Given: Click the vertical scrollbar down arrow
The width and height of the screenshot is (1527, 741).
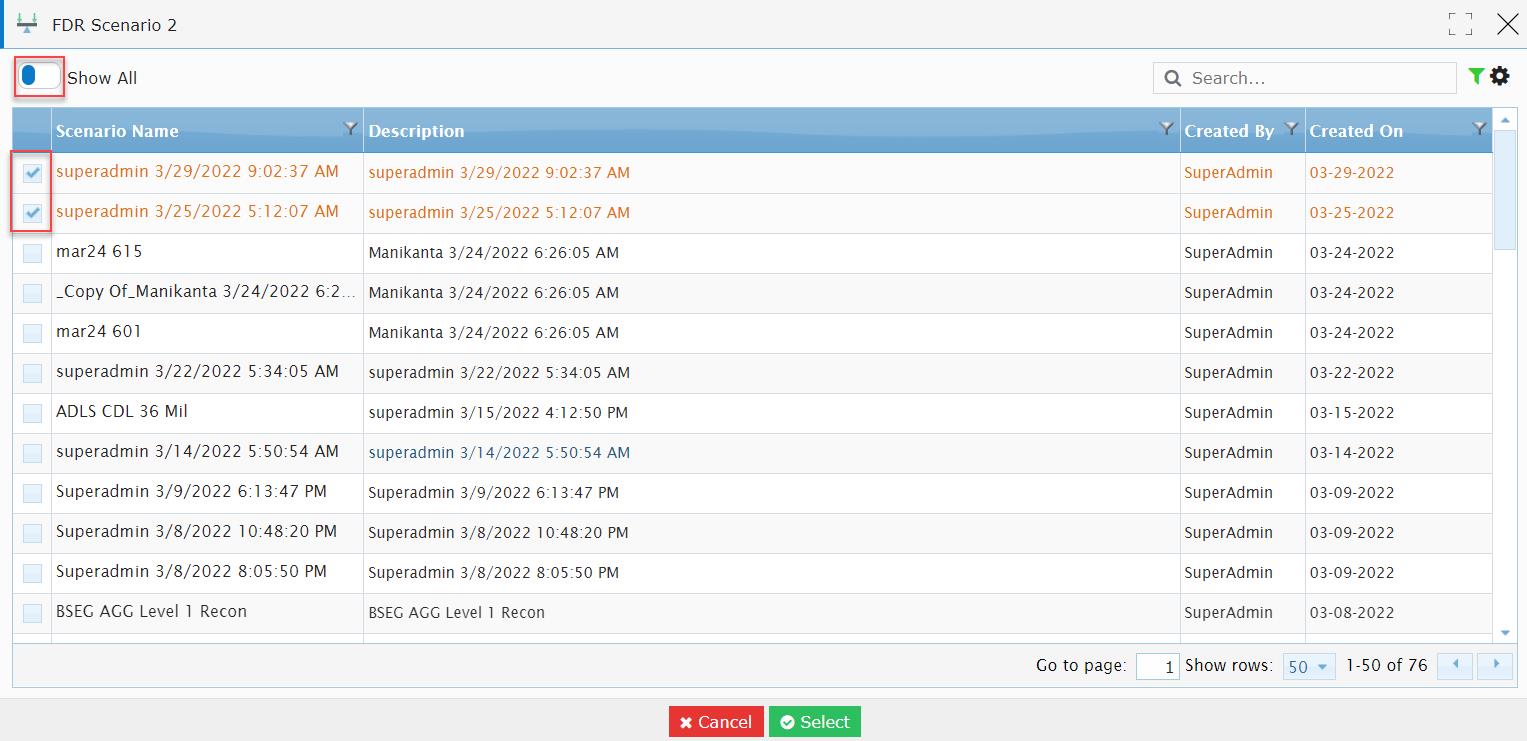Looking at the screenshot, I should tap(1506, 632).
